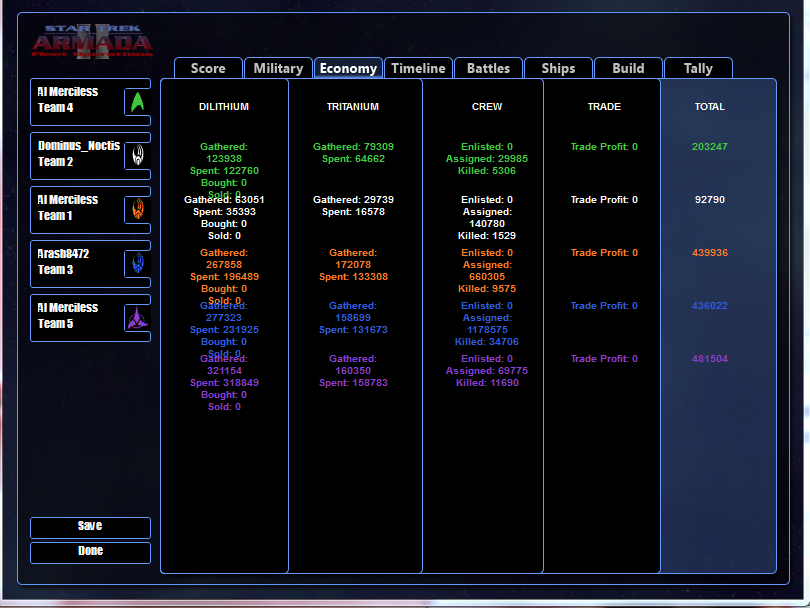Switch to the Build tab
Screen dimensions: 810x608
(628, 68)
